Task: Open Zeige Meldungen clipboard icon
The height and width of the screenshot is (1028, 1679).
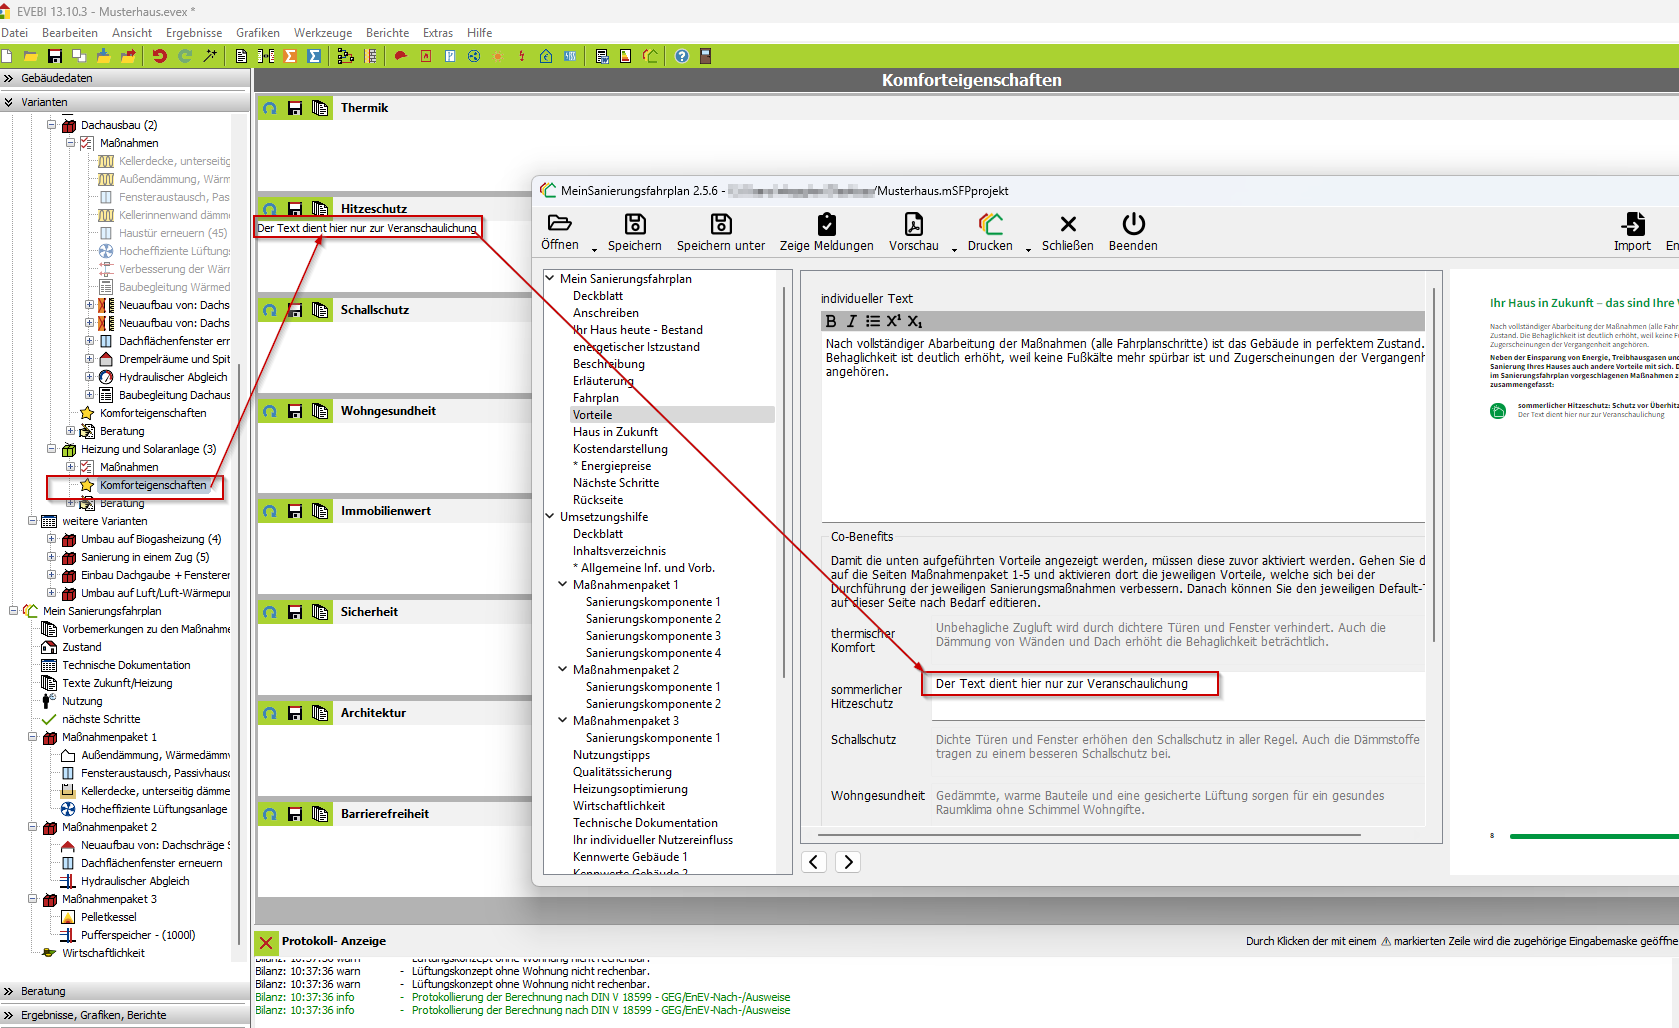Action: (826, 224)
